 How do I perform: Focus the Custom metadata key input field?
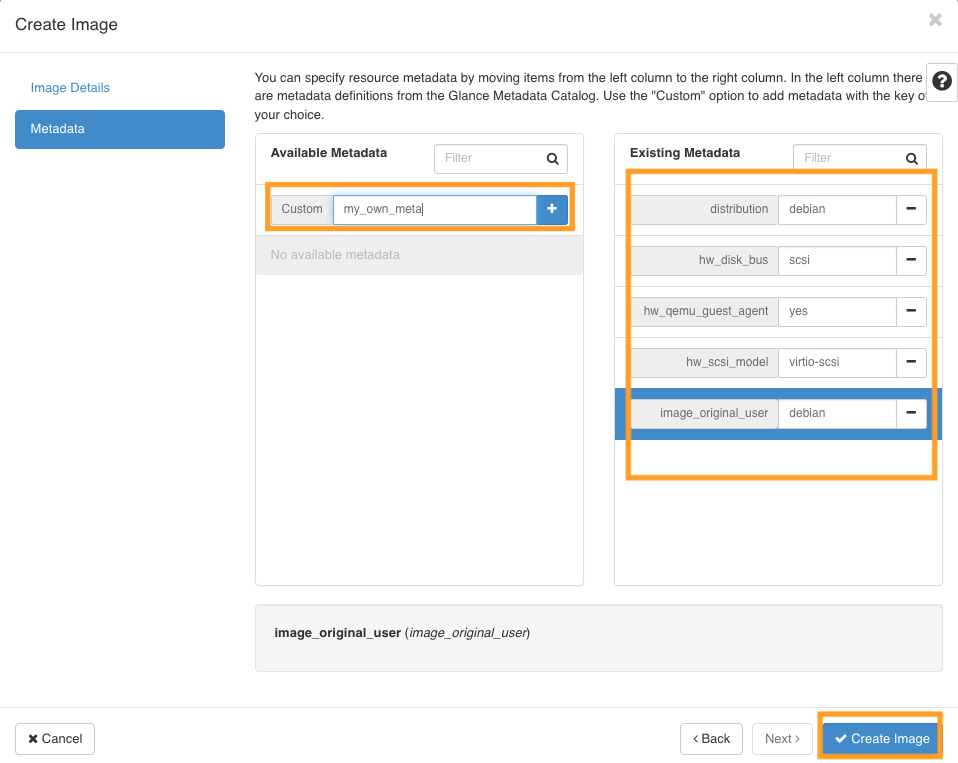tap(434, 209)
